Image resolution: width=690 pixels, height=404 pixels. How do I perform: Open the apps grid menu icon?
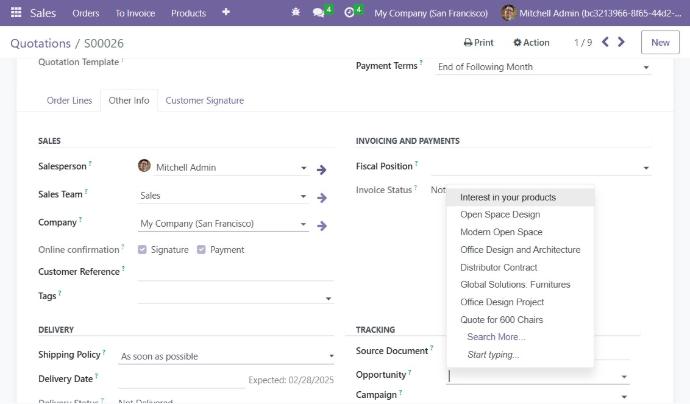tap(15, 13)
